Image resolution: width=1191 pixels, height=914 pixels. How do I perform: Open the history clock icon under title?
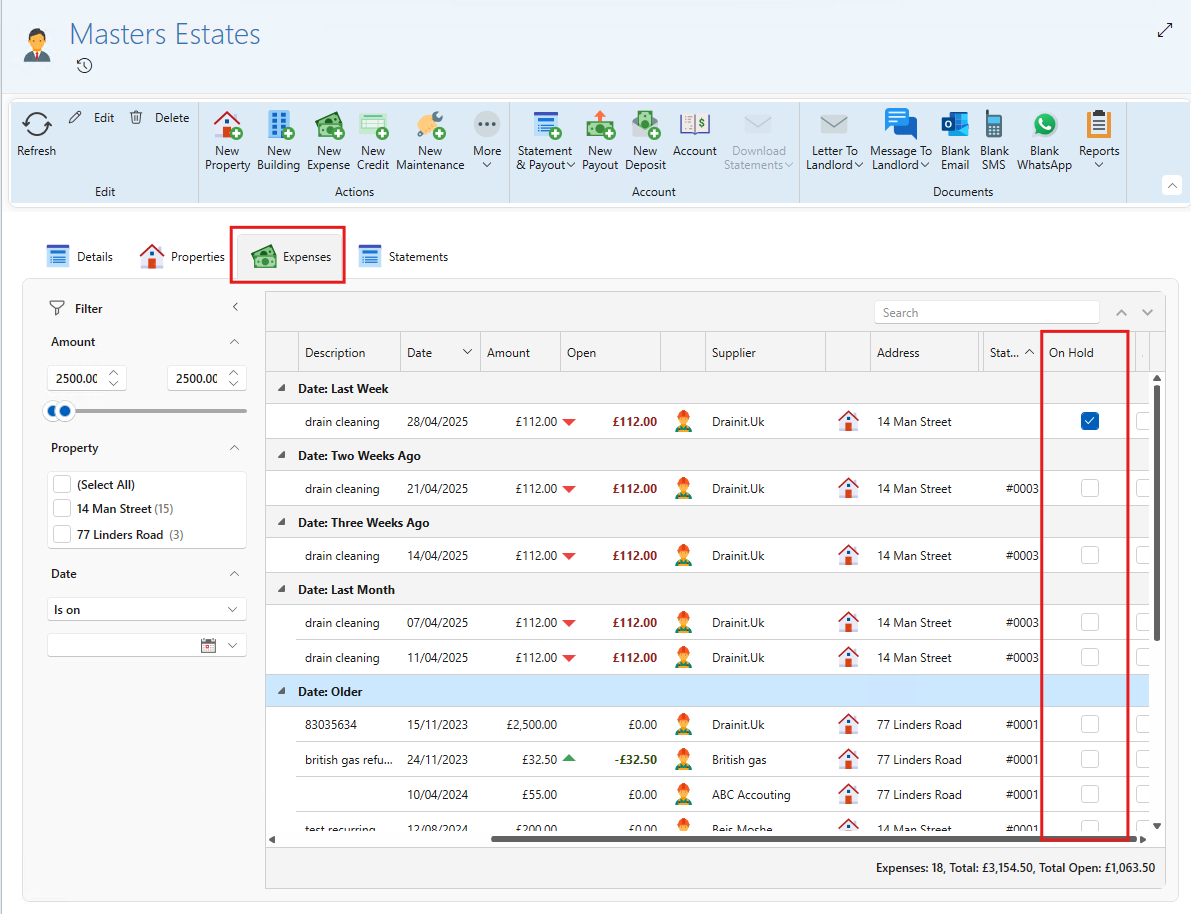click(85, 66)
